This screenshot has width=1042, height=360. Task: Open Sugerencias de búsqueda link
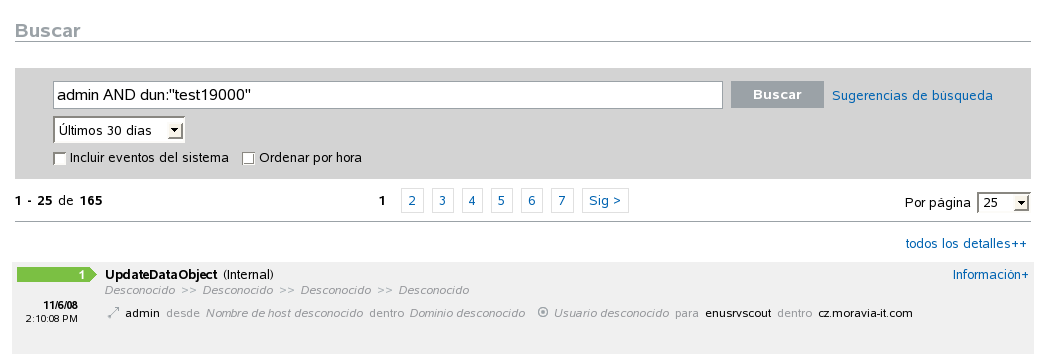point(912,96)
